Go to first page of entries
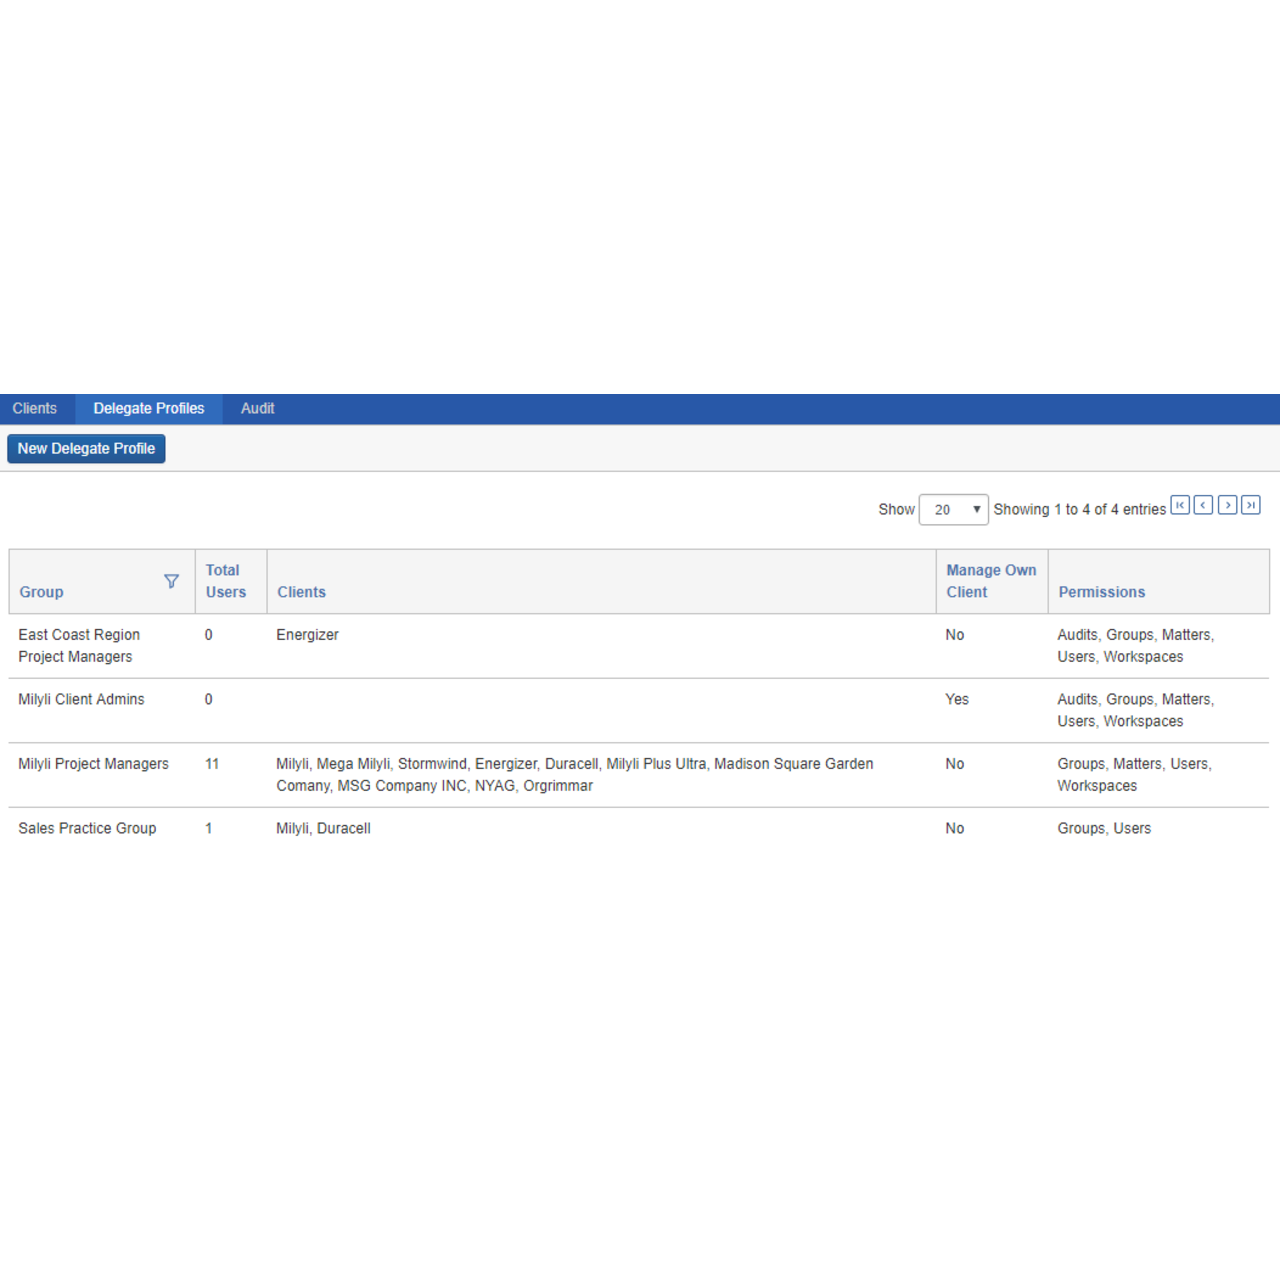This screenshot has height=1280, width=1280. tap(1180, 505)
